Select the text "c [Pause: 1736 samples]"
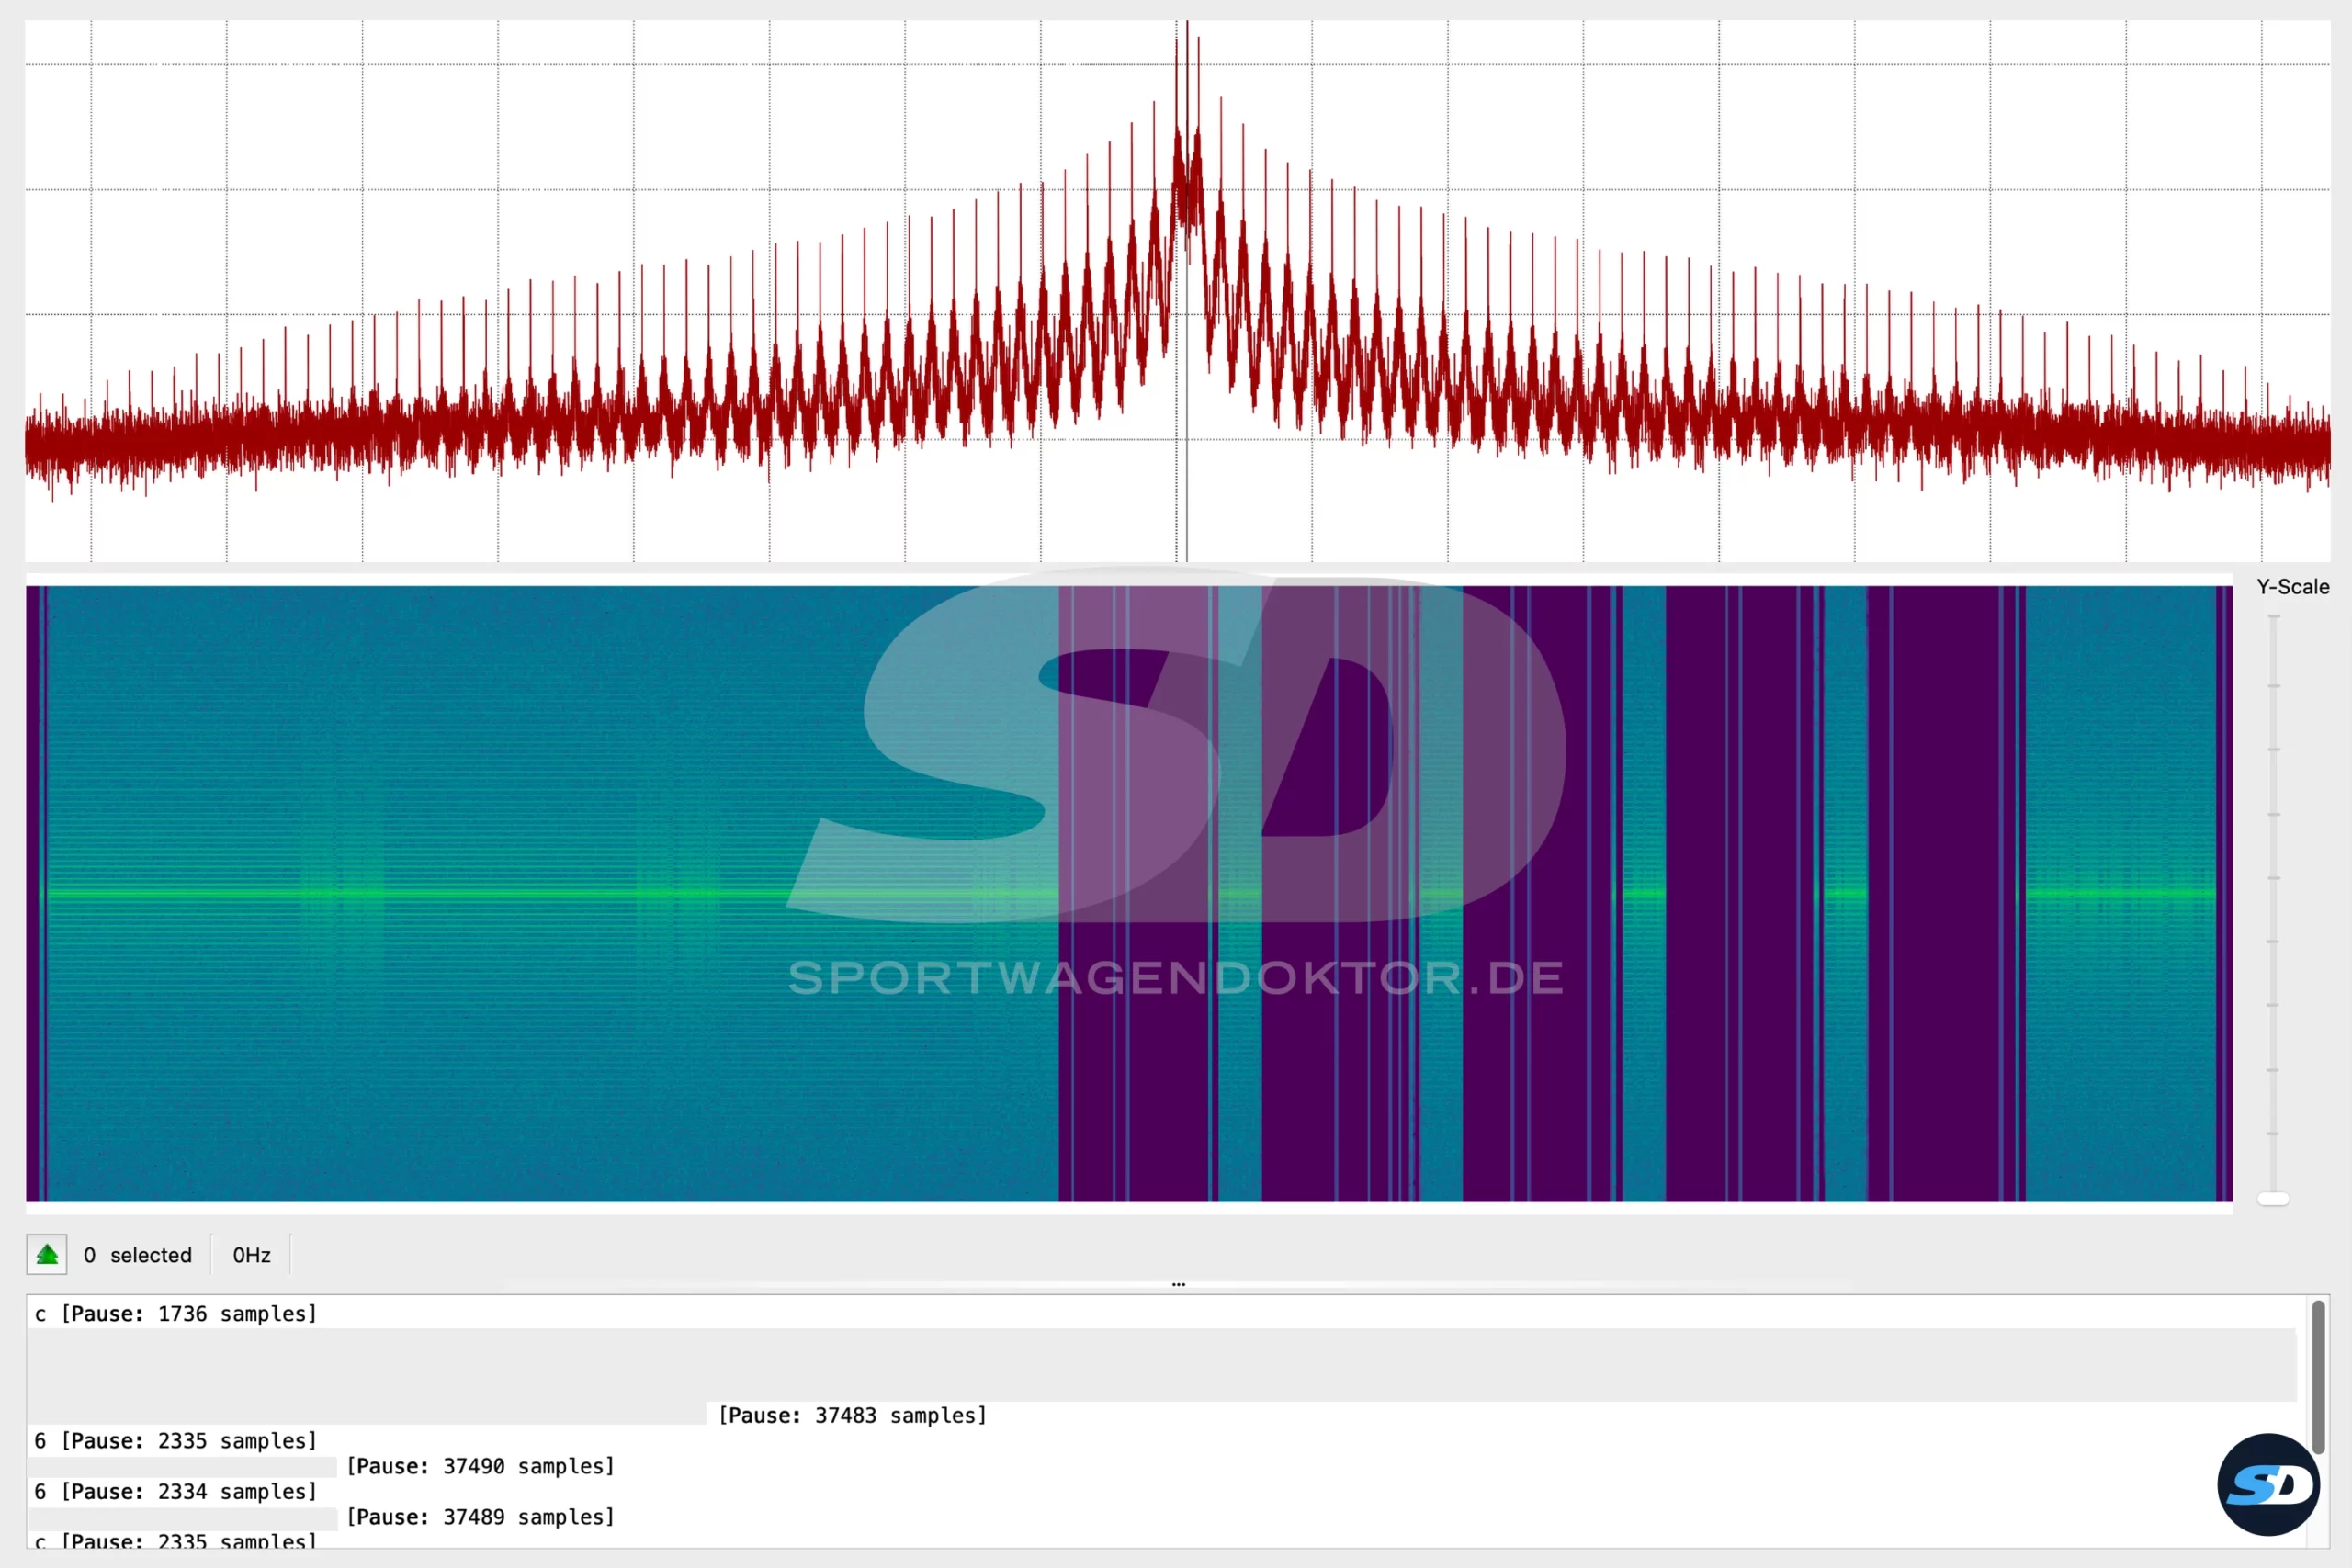This screenshot has height=1568, width=2352. coord(175,1314)
